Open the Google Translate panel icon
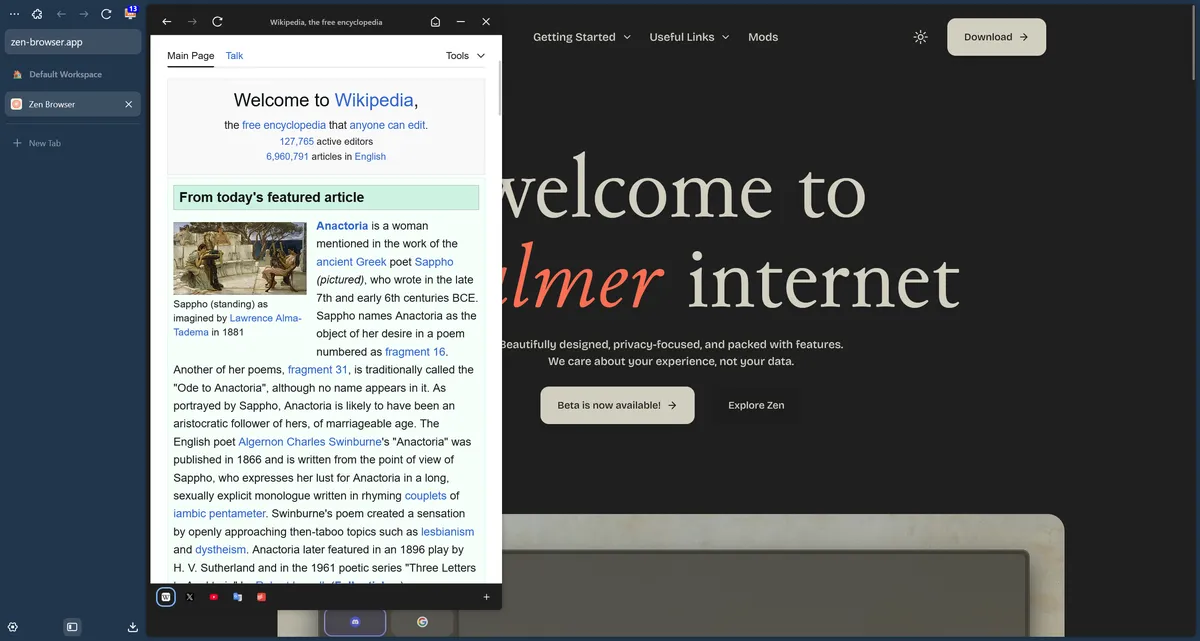This screenshot has width=1200, height=641. [x=238, y=597]
